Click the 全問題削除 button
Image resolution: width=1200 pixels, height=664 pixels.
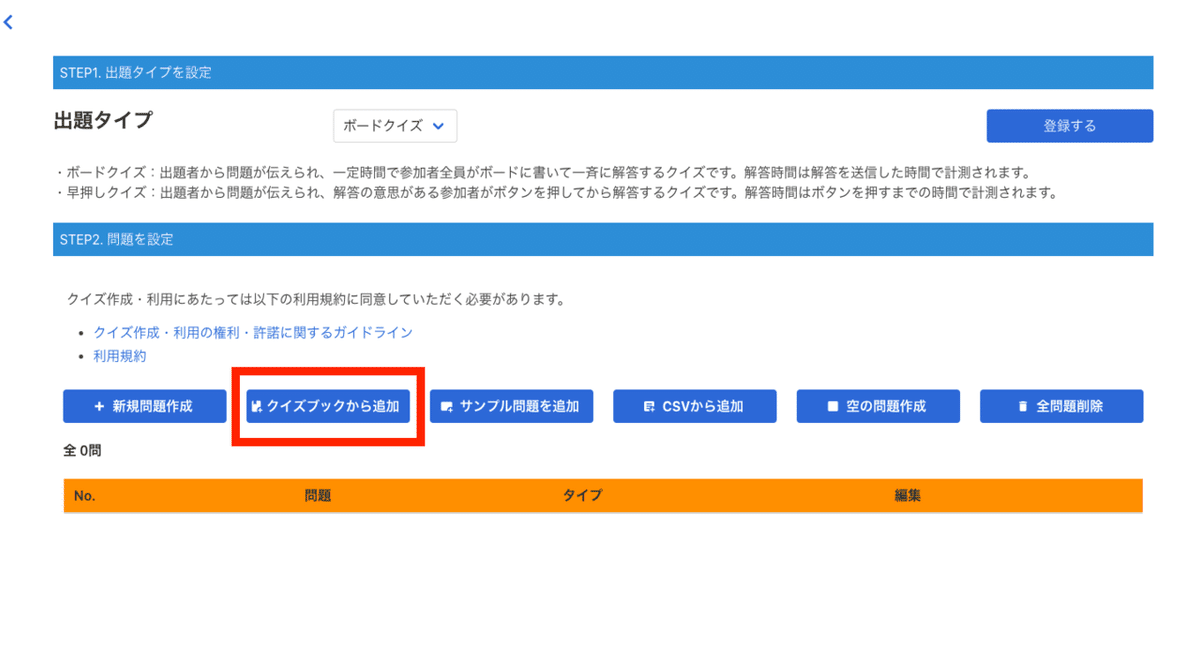point(1061,406)
